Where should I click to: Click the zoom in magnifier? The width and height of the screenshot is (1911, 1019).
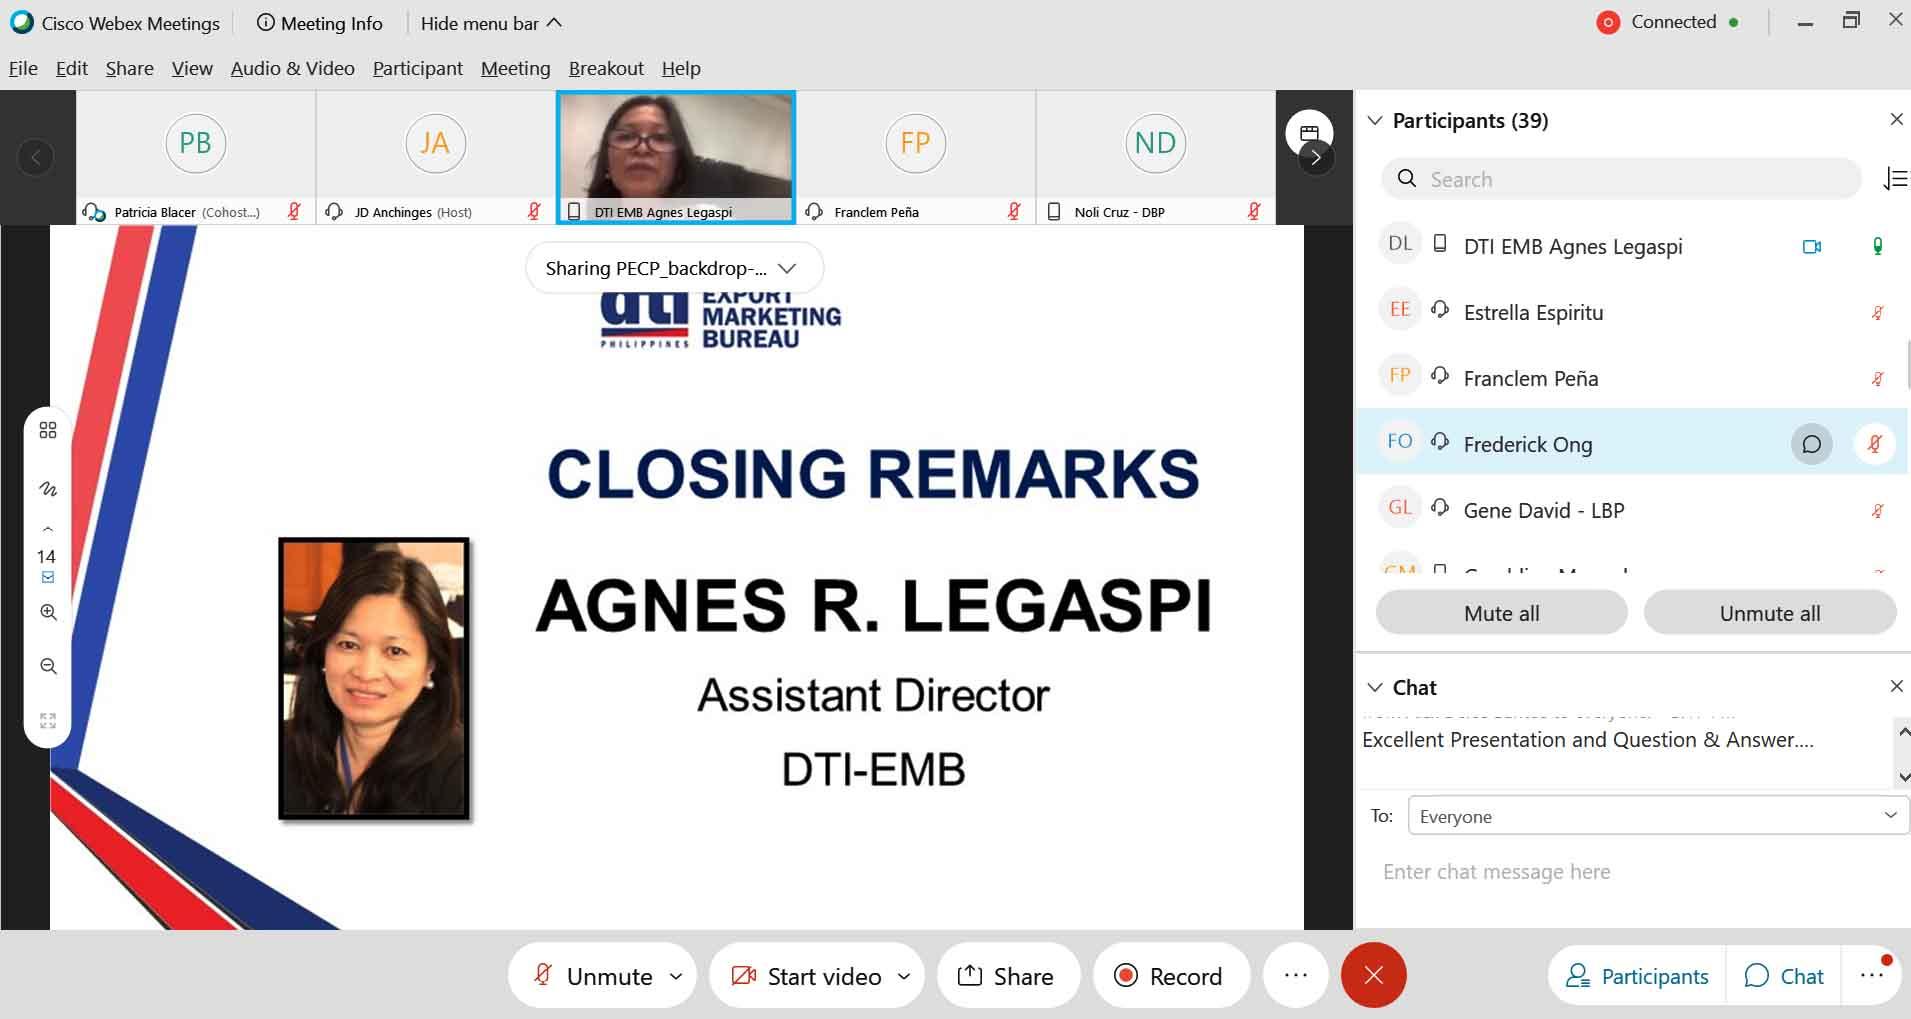click(x=47, y=612)
